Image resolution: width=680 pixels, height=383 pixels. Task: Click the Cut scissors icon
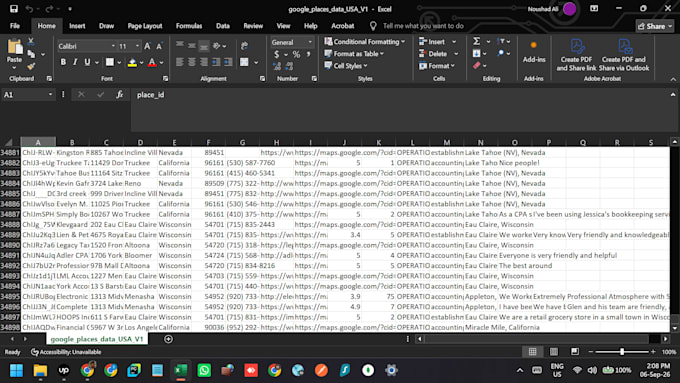pos(31,42)
